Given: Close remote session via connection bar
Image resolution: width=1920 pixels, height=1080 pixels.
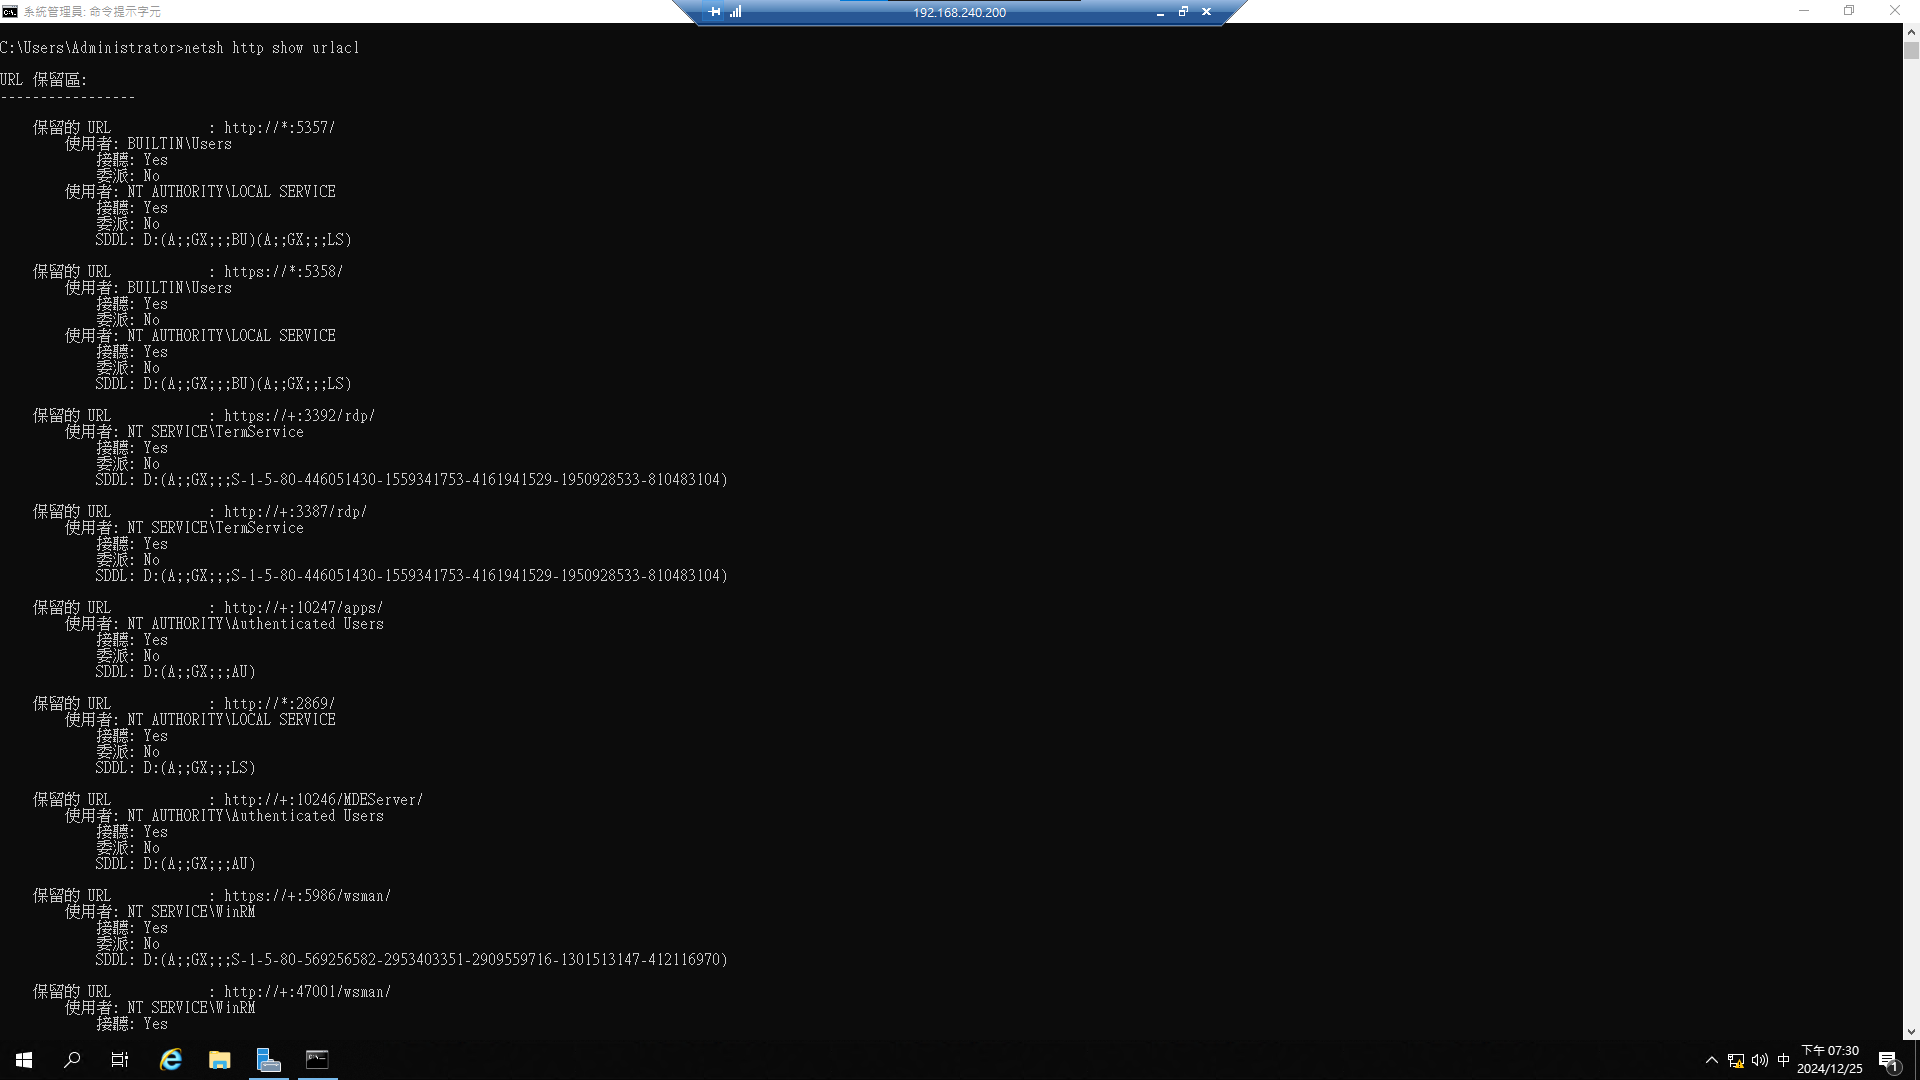Looking at the screenshot, I should pos(1206,12).
